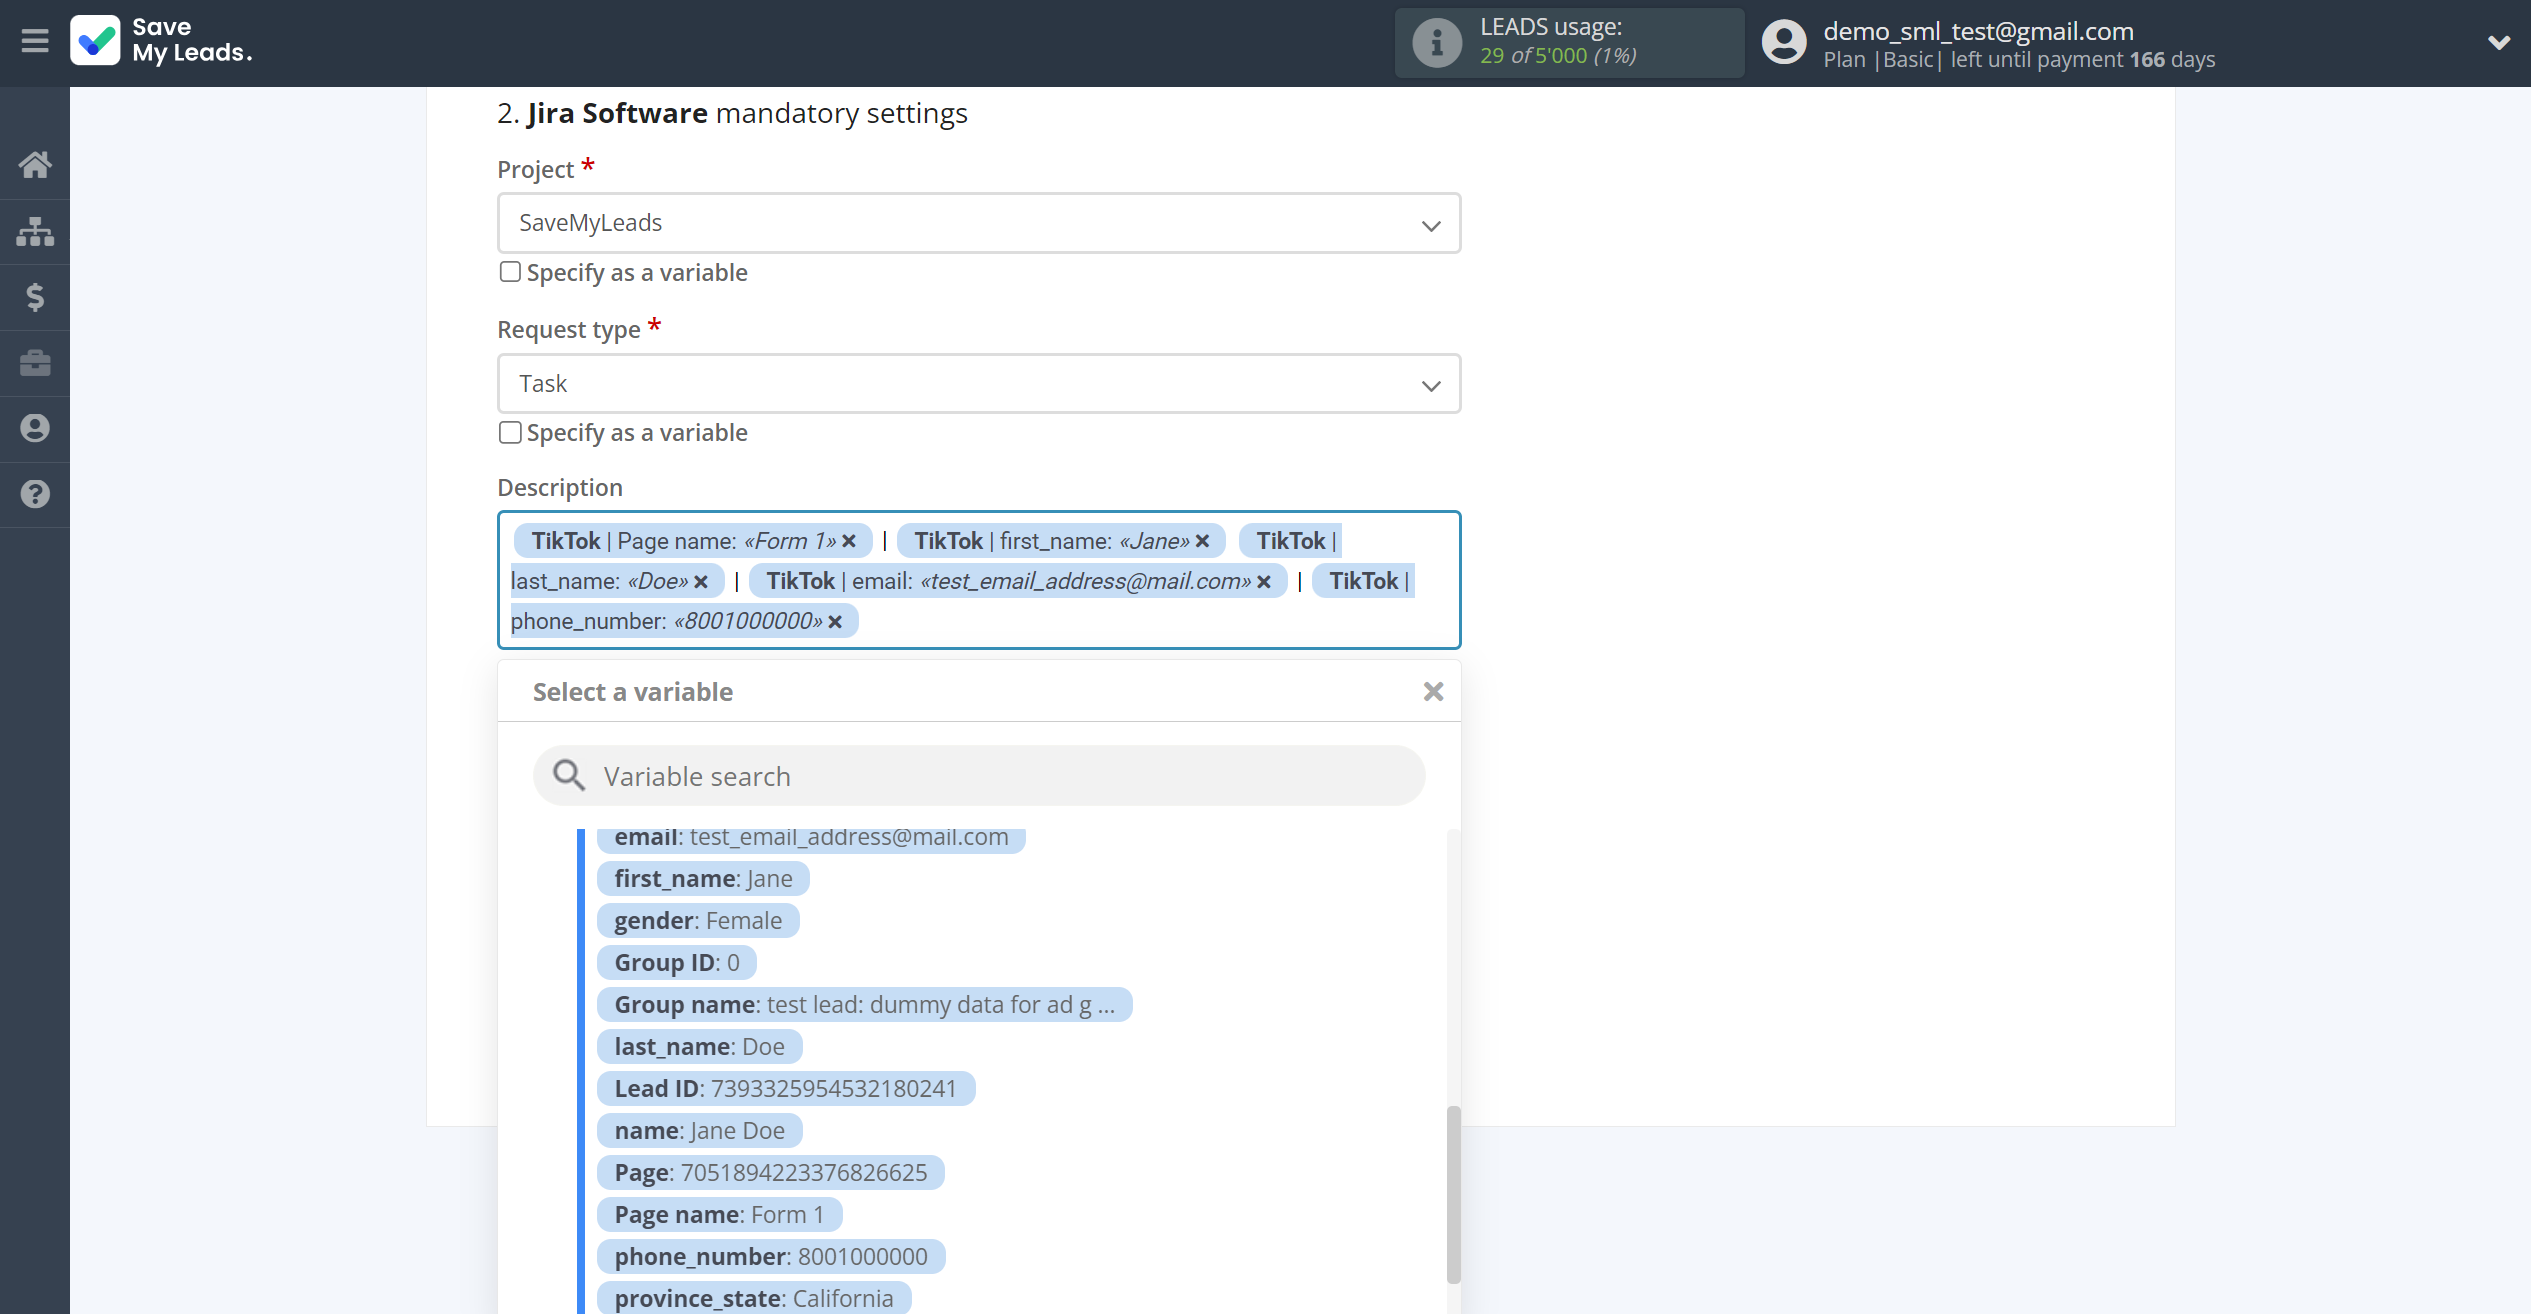The height and width of the screenshot is (1314, 2531).
Task: Select the Page name: Form 1 variable
Action: coord(720,1215)
